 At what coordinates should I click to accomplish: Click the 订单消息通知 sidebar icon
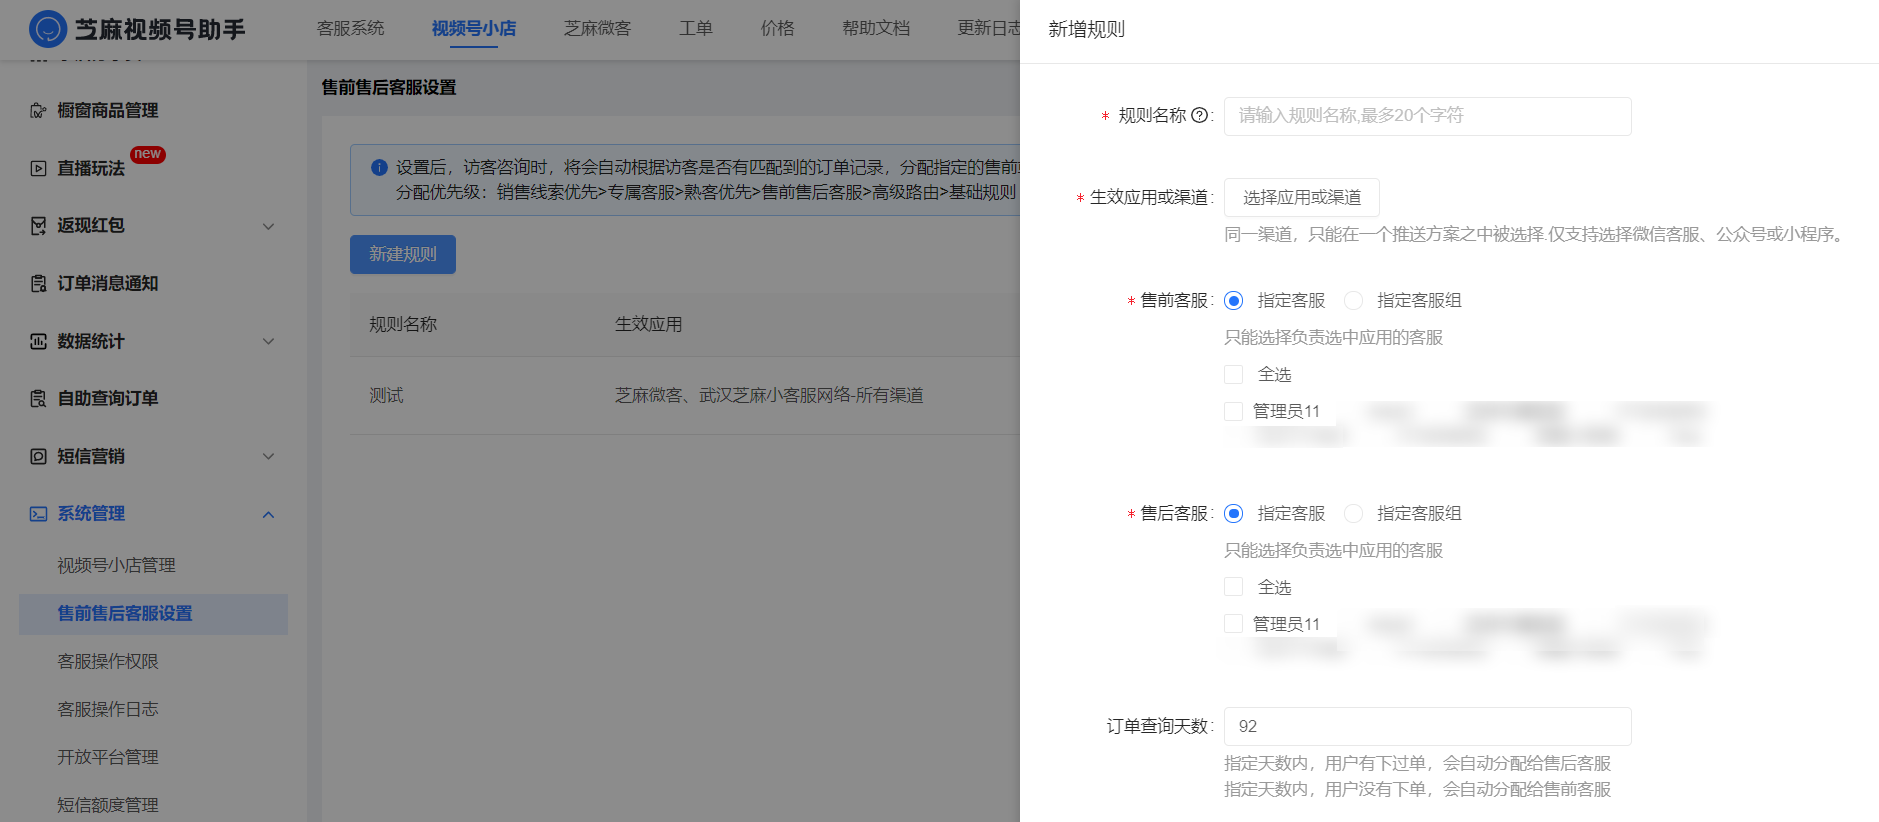[38, 284]
